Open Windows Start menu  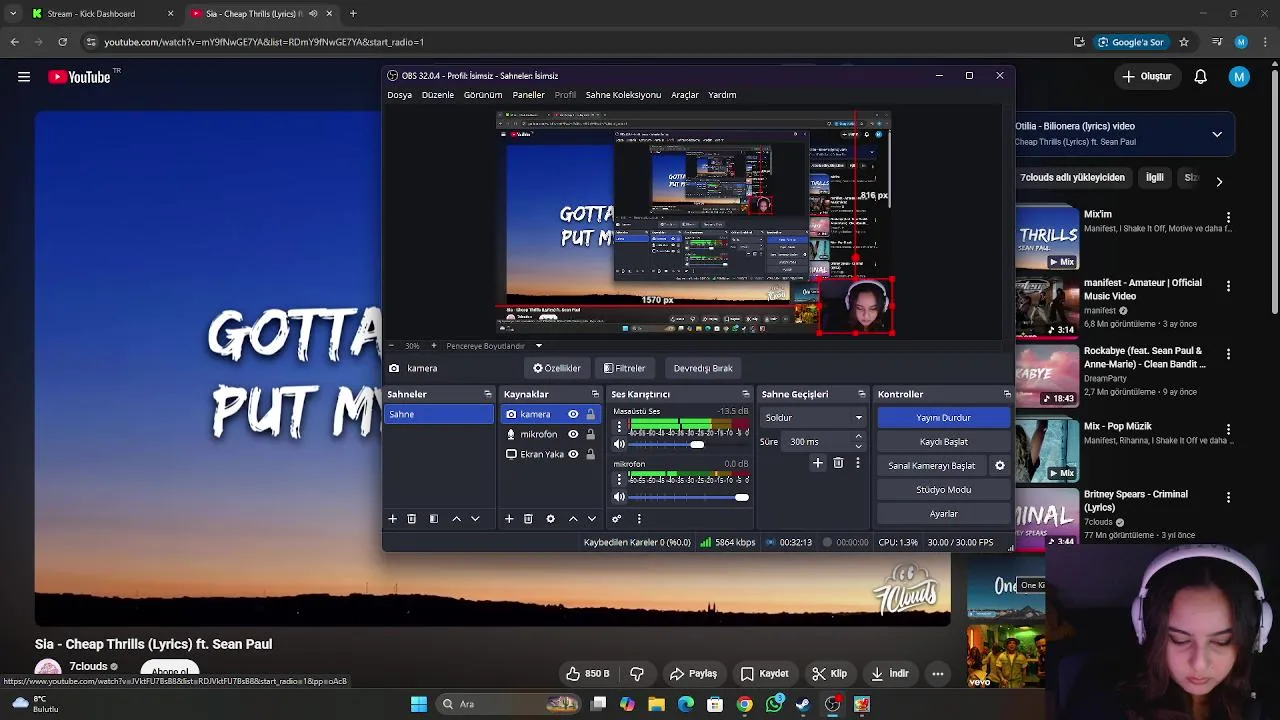pos(419,704)
